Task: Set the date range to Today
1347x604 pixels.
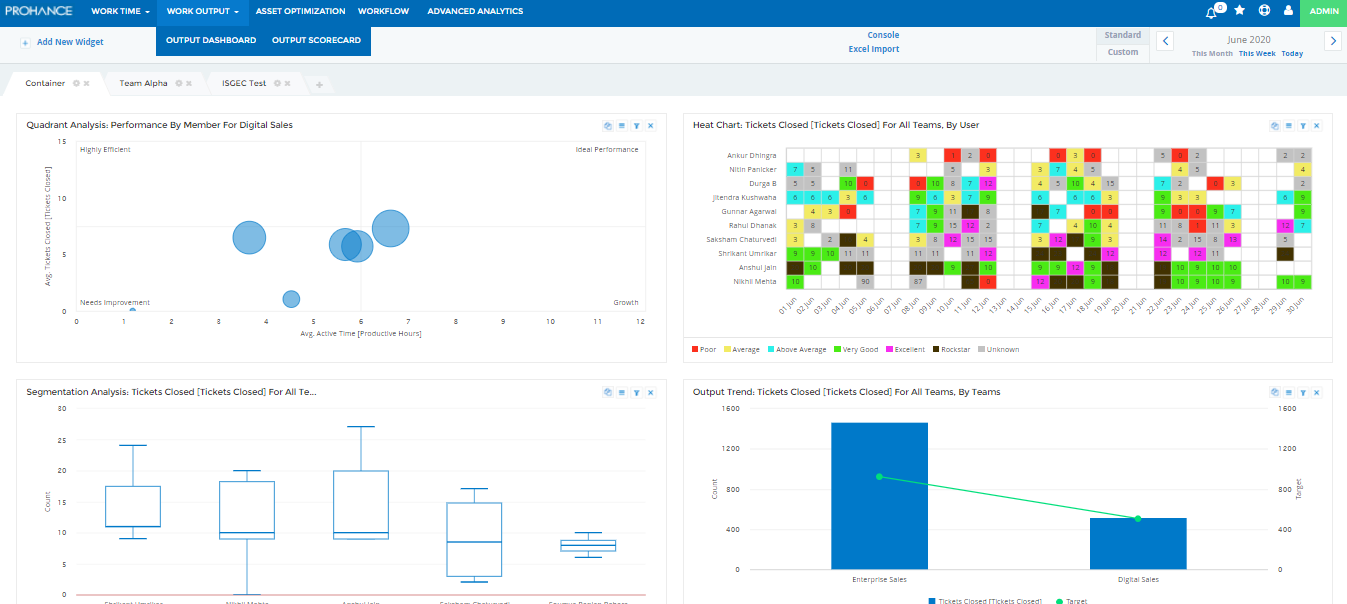Action: 1292,54
